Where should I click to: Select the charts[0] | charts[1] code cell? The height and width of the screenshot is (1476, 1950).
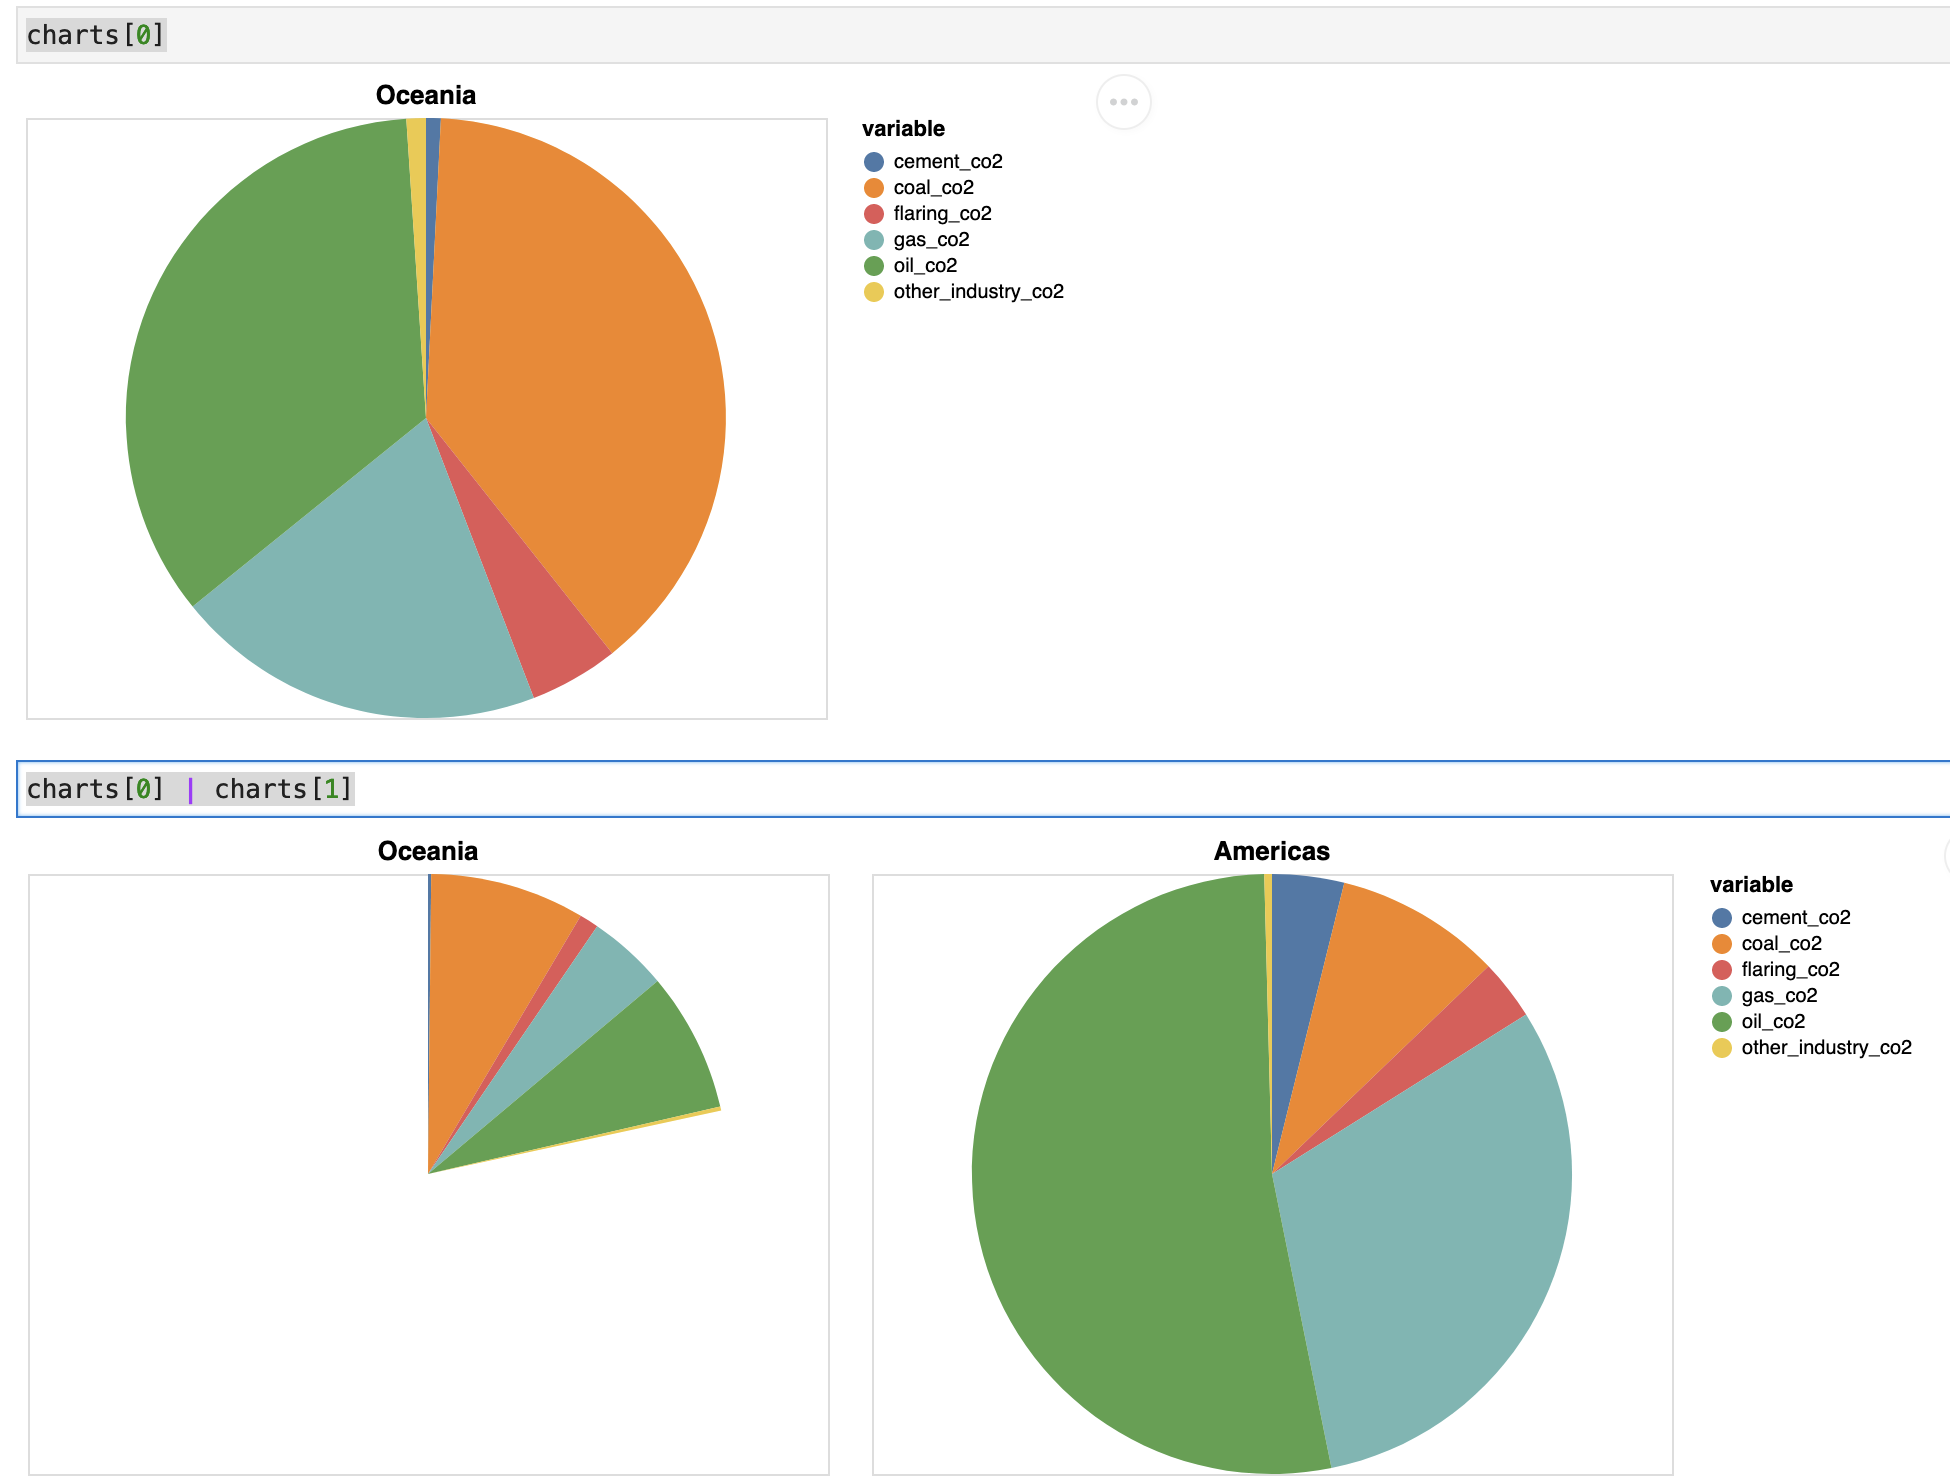(190, 788)
